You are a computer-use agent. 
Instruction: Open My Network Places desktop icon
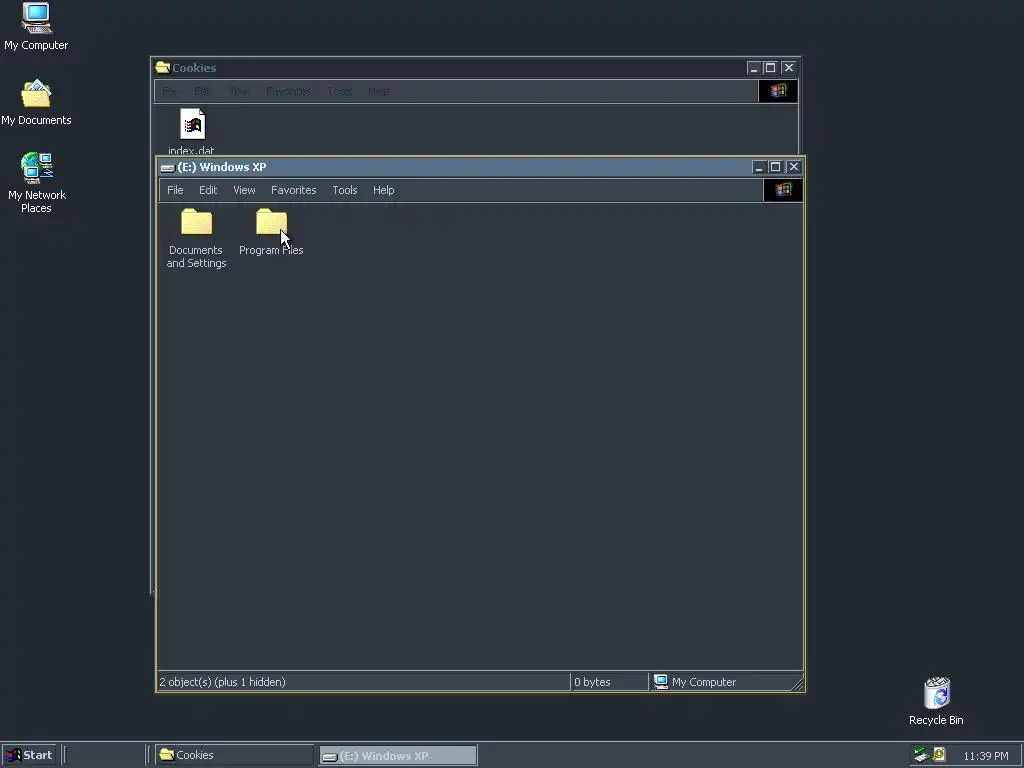pos(36,183)
